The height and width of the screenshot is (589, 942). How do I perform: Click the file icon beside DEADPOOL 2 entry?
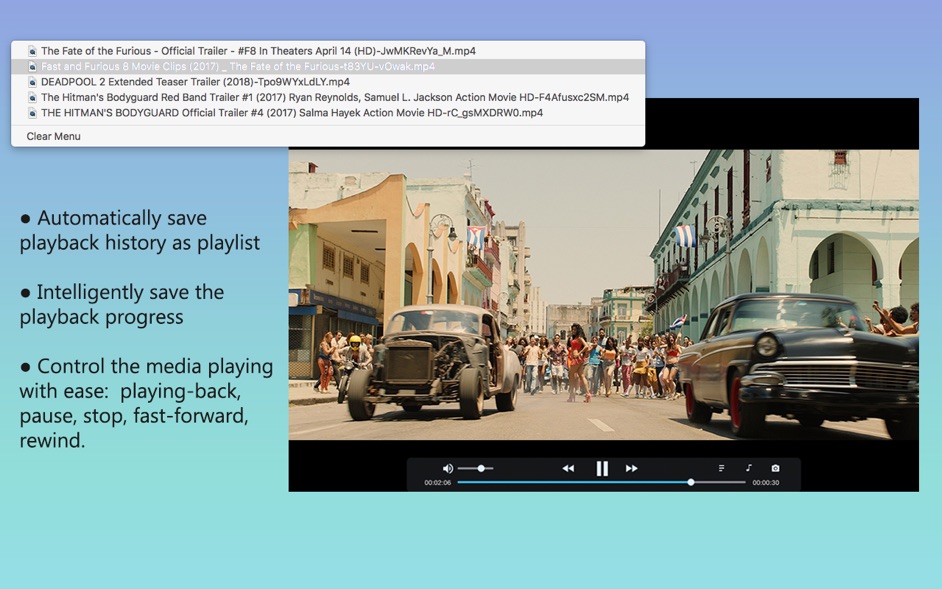[32, 82]
